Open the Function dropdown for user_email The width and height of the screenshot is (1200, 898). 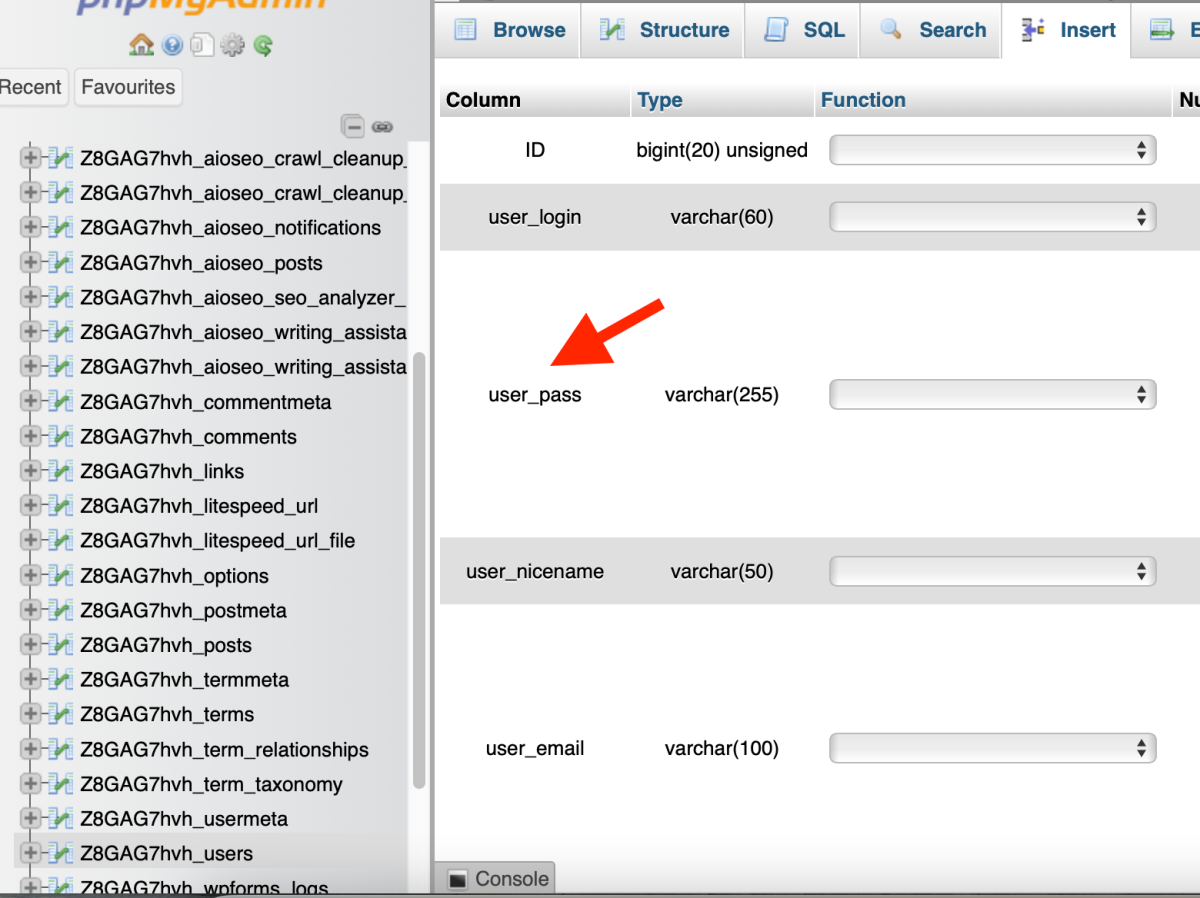tap(992, 748)
